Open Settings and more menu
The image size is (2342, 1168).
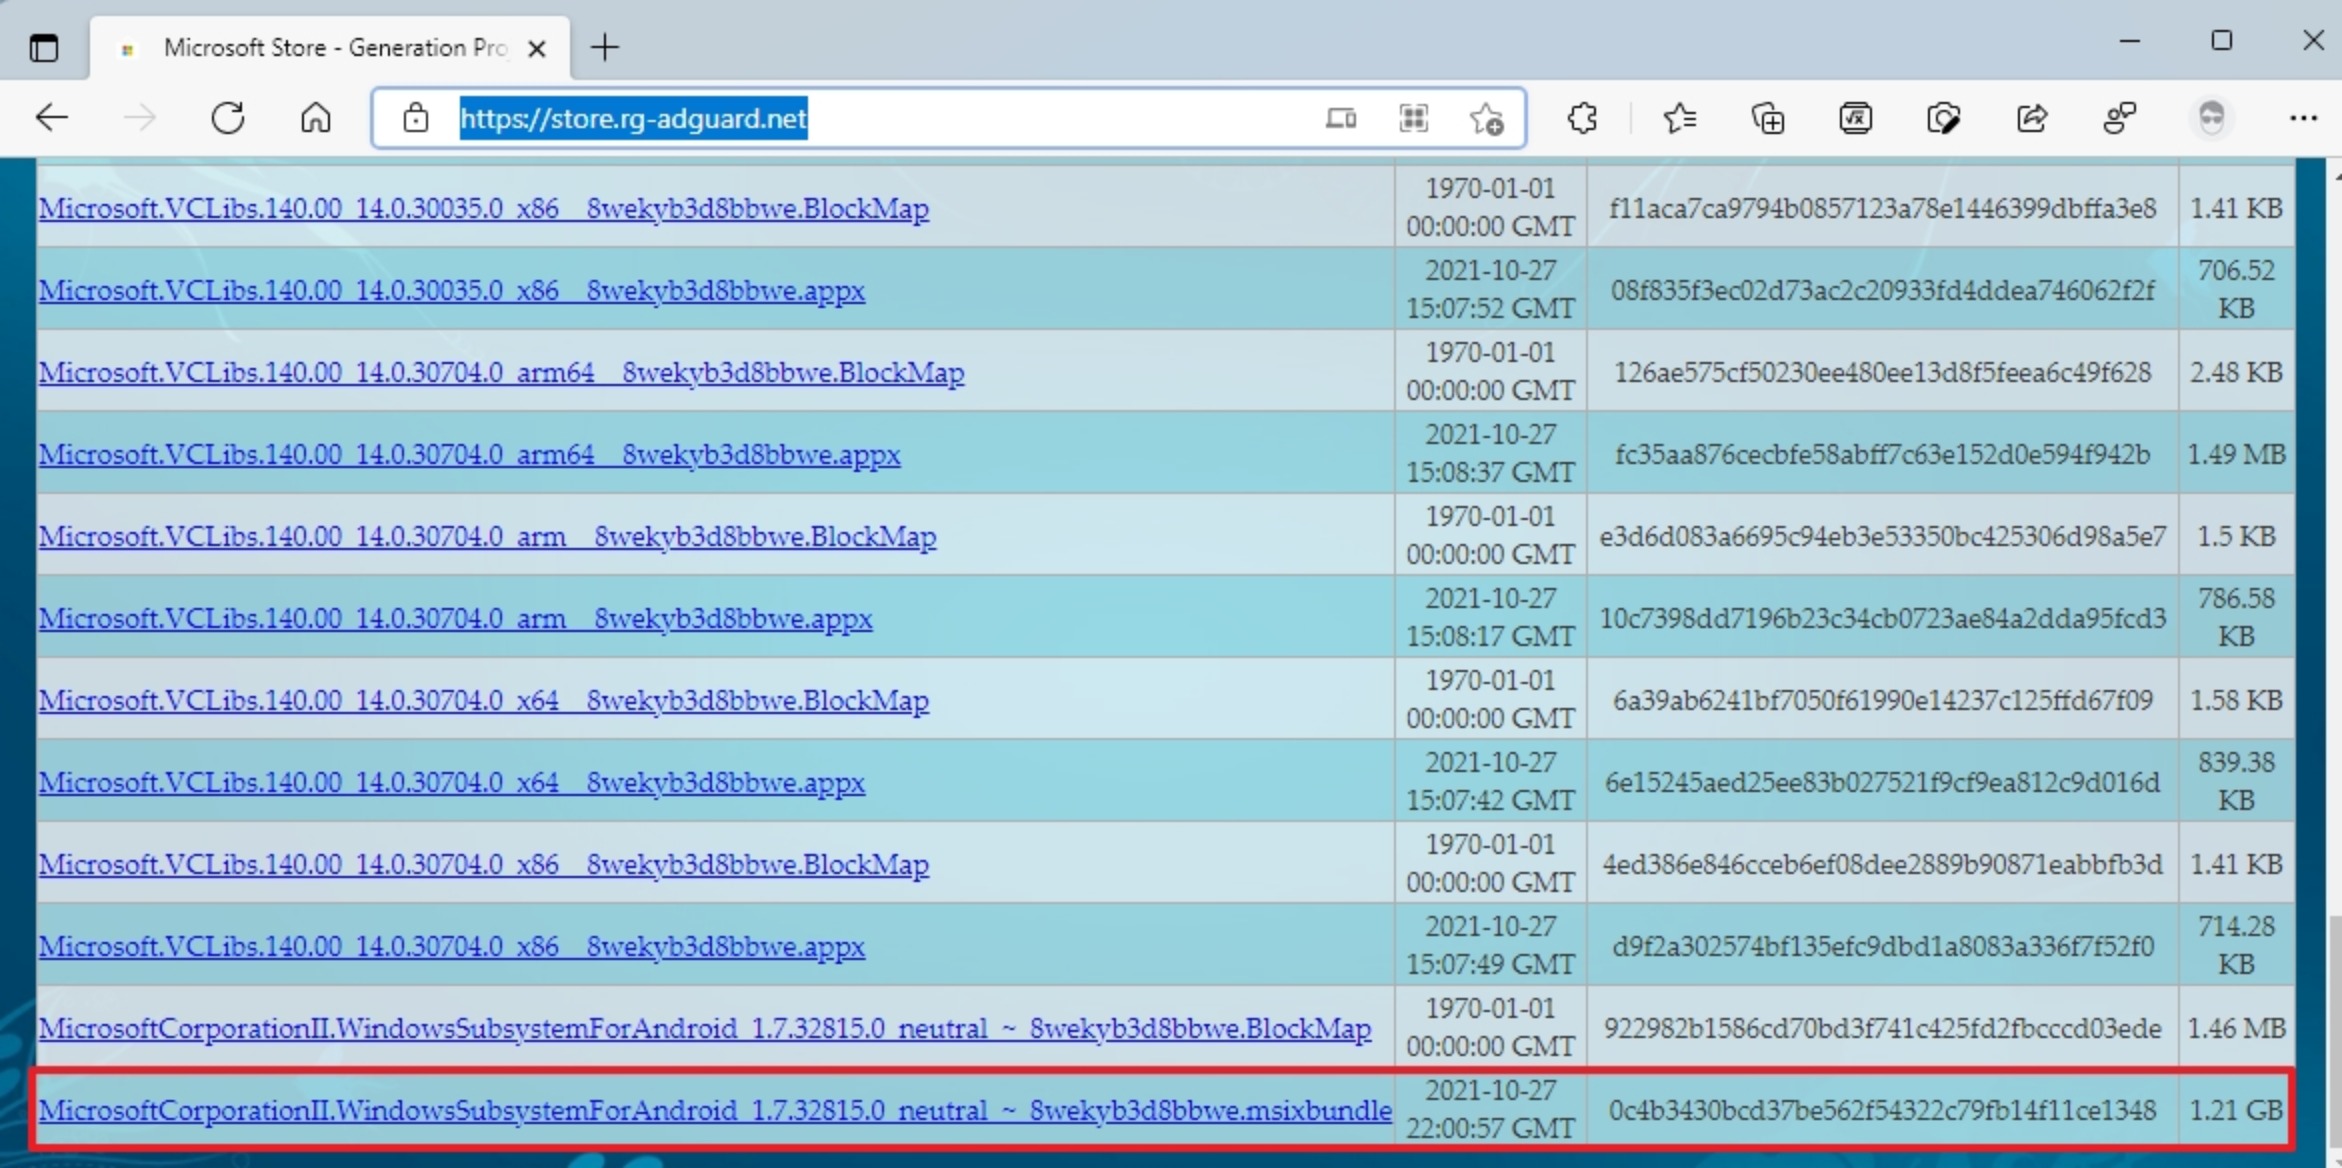(2303, 118)
